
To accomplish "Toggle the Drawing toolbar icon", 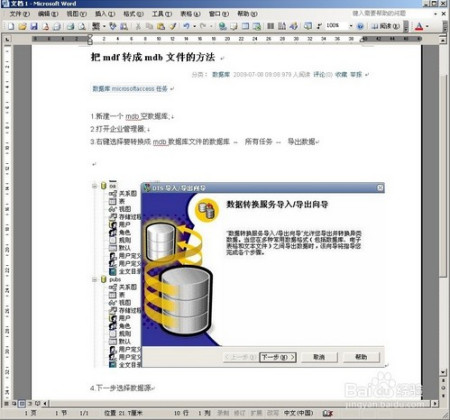I will (293, 26).
